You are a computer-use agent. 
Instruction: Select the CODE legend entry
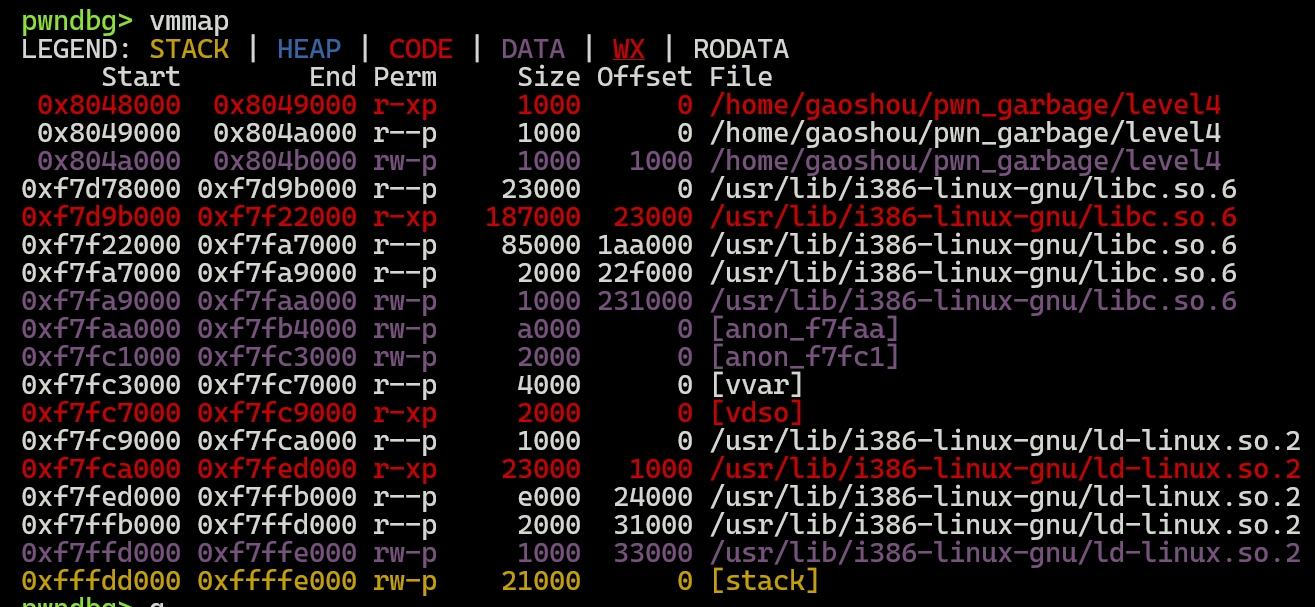point(421,48)
